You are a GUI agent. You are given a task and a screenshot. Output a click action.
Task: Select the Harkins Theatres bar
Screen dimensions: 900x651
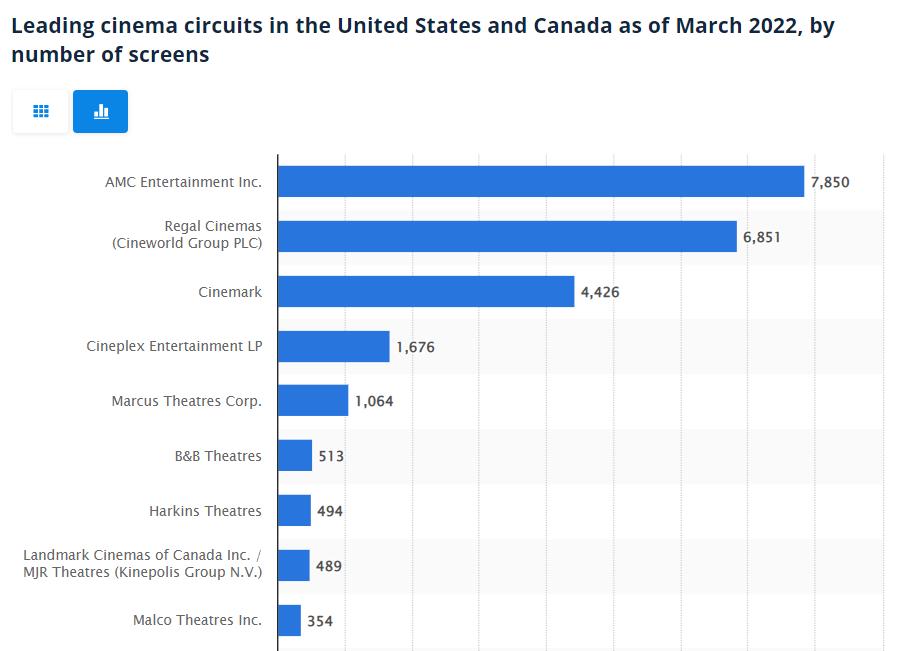pos(294,510)
